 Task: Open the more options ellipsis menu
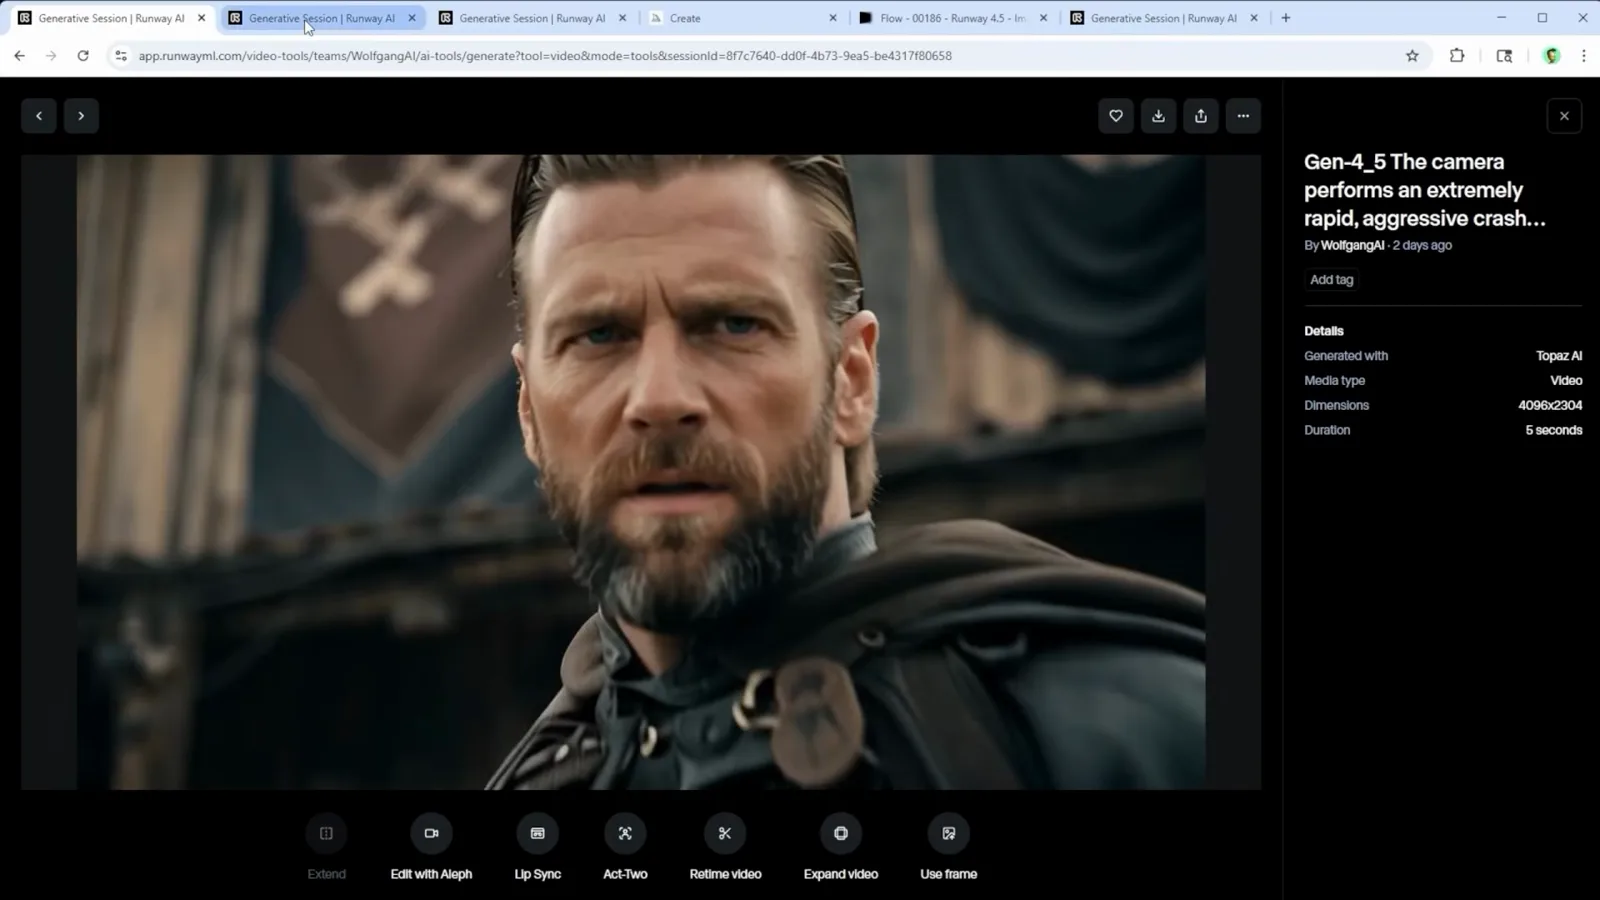(1243, 116)
